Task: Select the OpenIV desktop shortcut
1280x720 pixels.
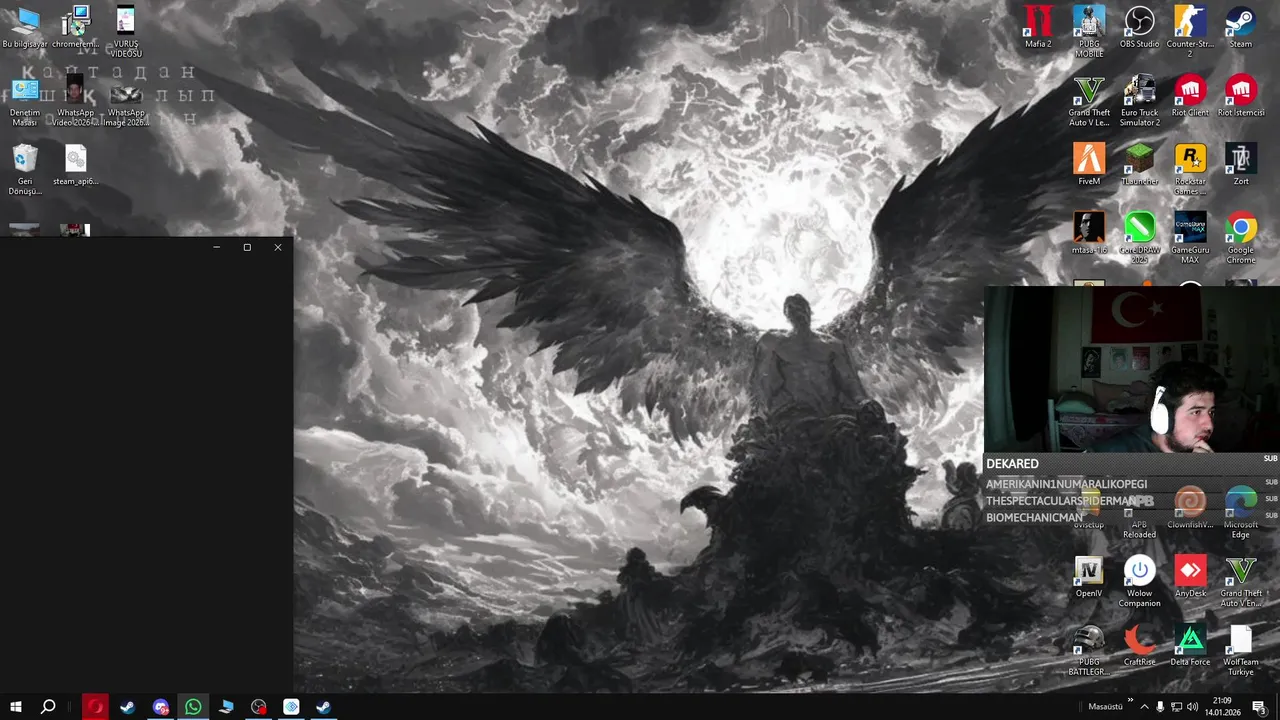Action: tap(1089, 577)
